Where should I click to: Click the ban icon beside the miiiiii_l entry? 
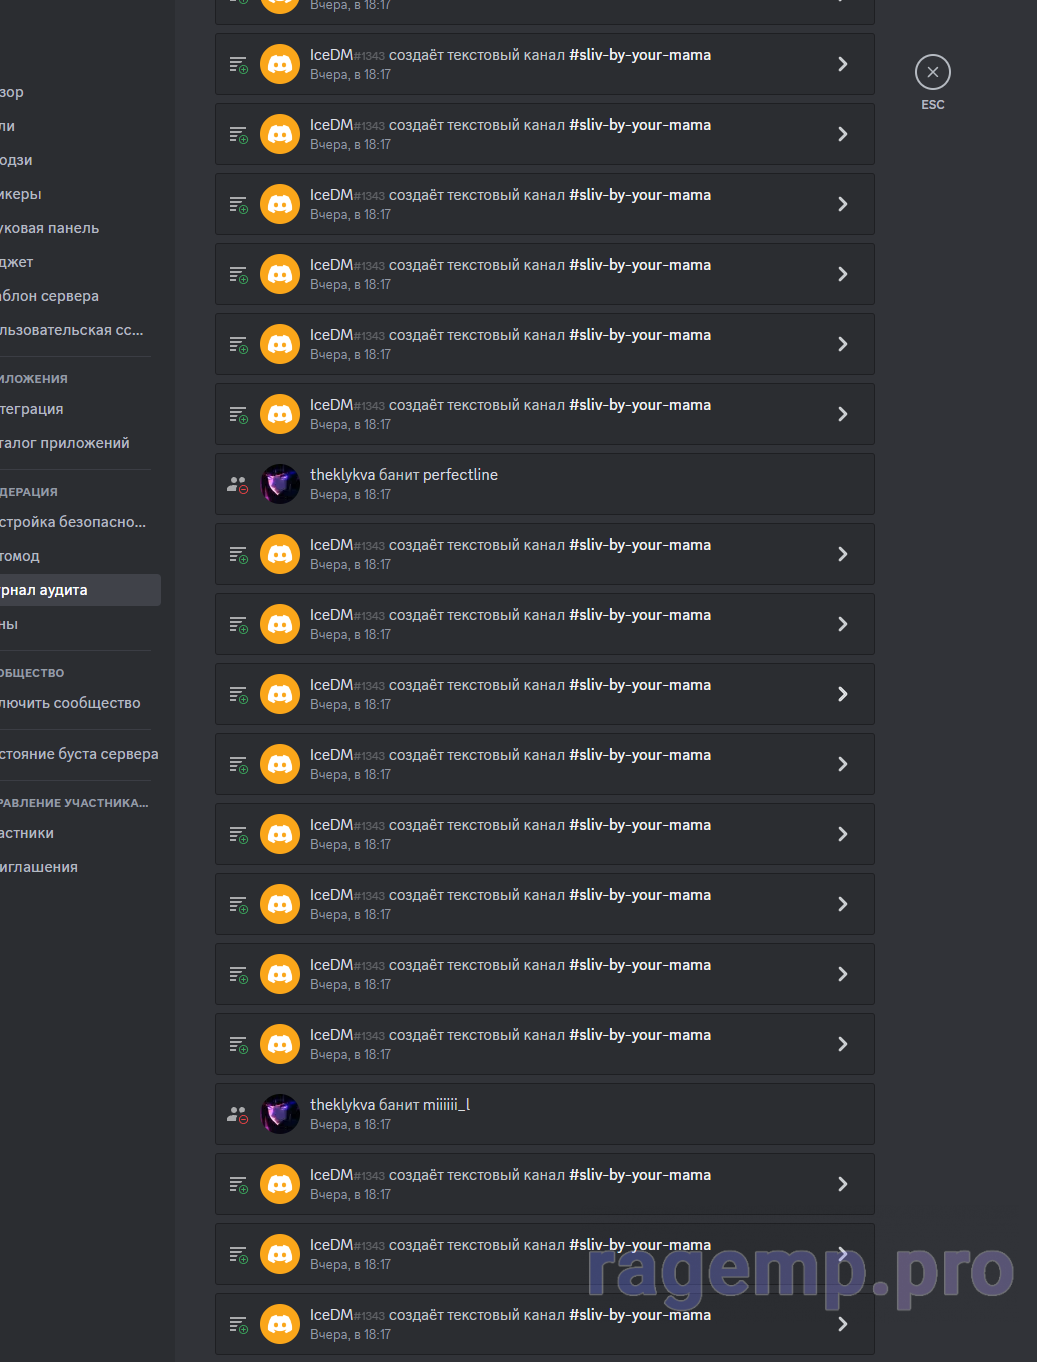[x=237, y=1114]
